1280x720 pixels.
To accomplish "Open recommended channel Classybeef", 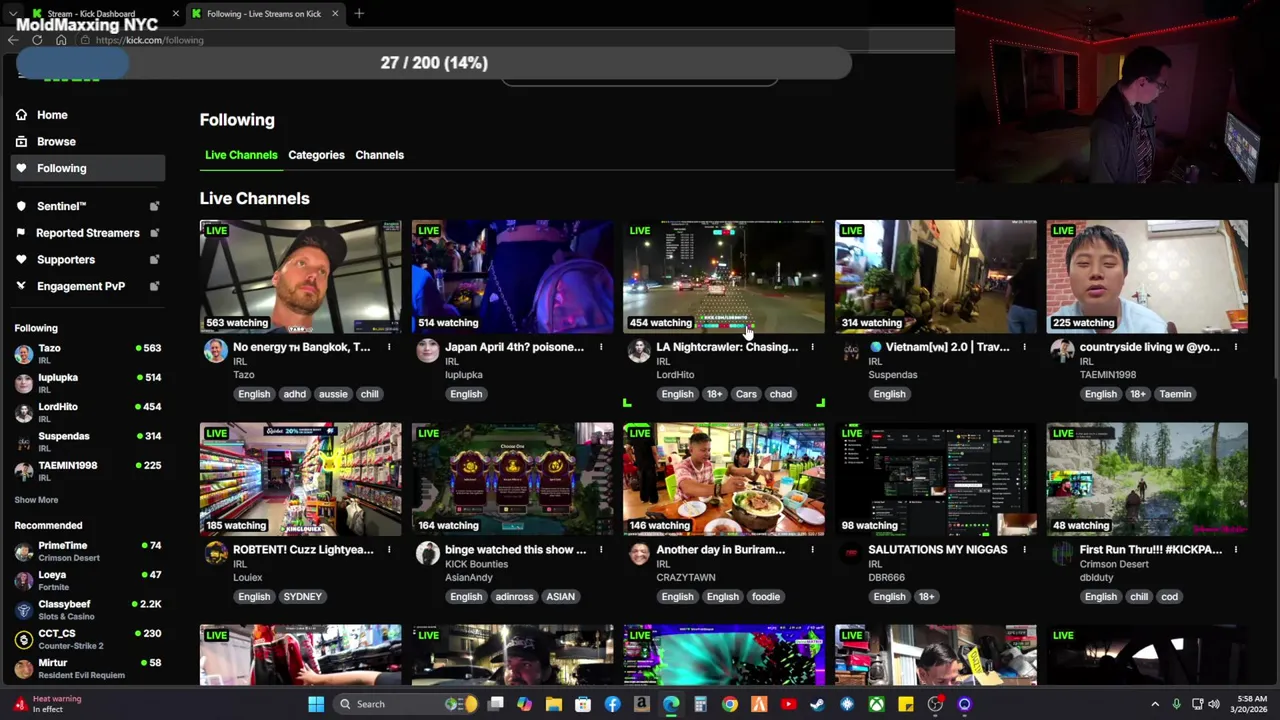I will (88, 610).
